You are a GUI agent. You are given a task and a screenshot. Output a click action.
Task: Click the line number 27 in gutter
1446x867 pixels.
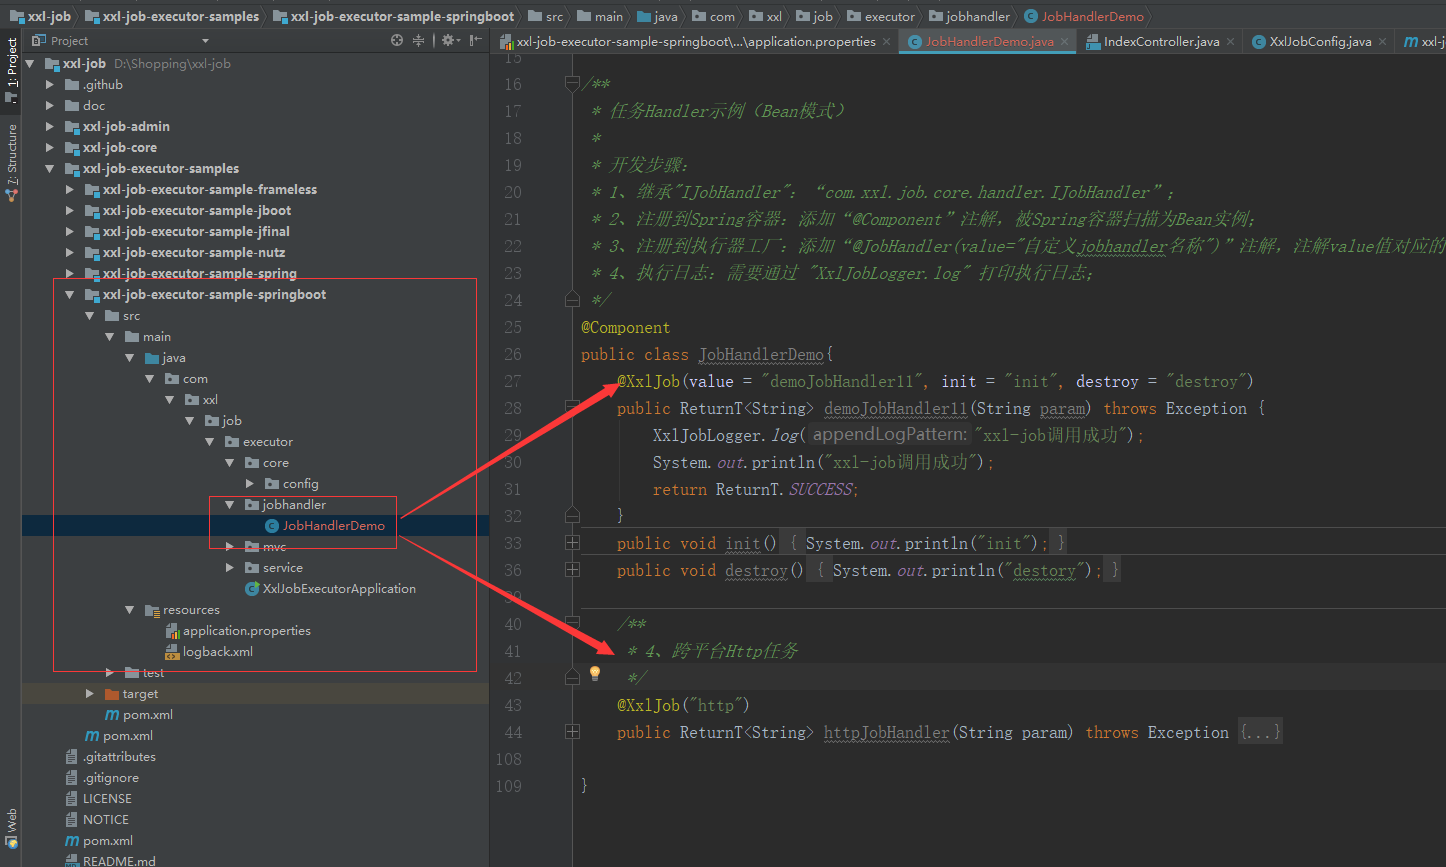click(x=512, y=381)
